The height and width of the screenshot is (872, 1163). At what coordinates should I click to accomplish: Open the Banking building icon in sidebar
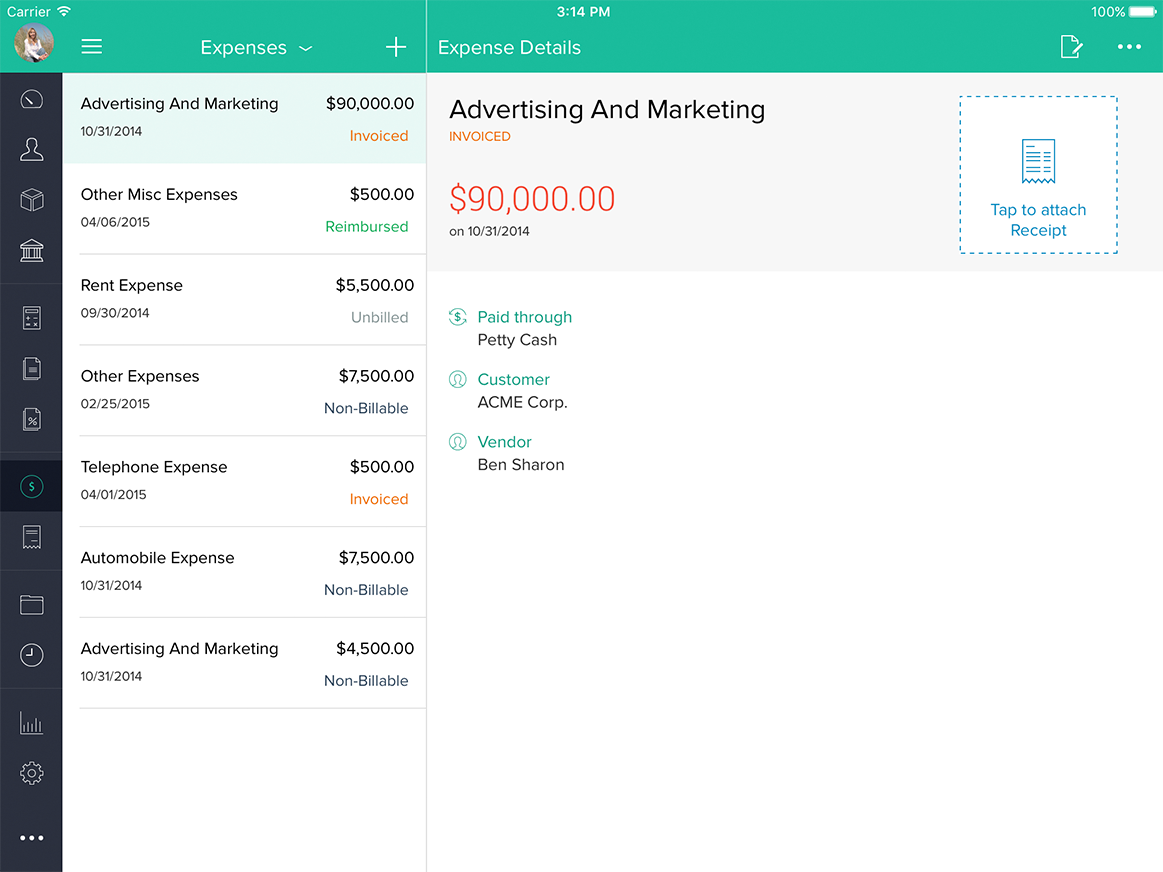click(31, 250)
